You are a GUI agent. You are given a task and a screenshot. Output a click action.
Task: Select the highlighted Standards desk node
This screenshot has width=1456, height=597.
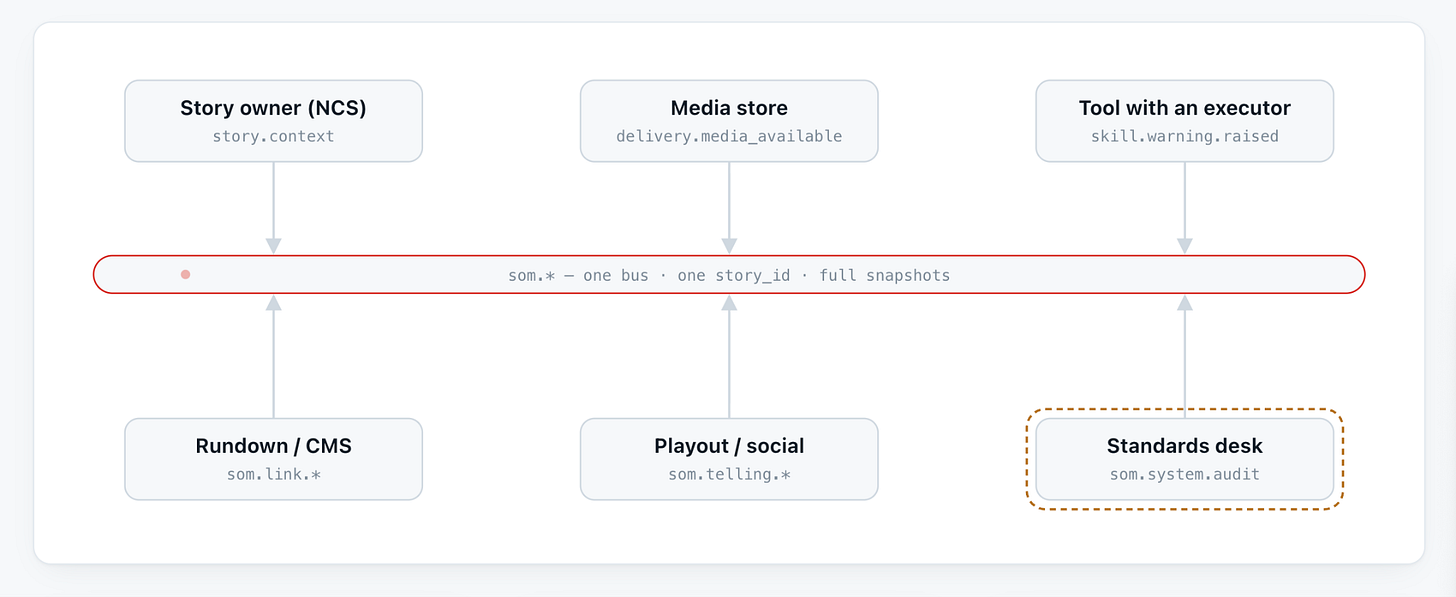(x=1185, y=459)
